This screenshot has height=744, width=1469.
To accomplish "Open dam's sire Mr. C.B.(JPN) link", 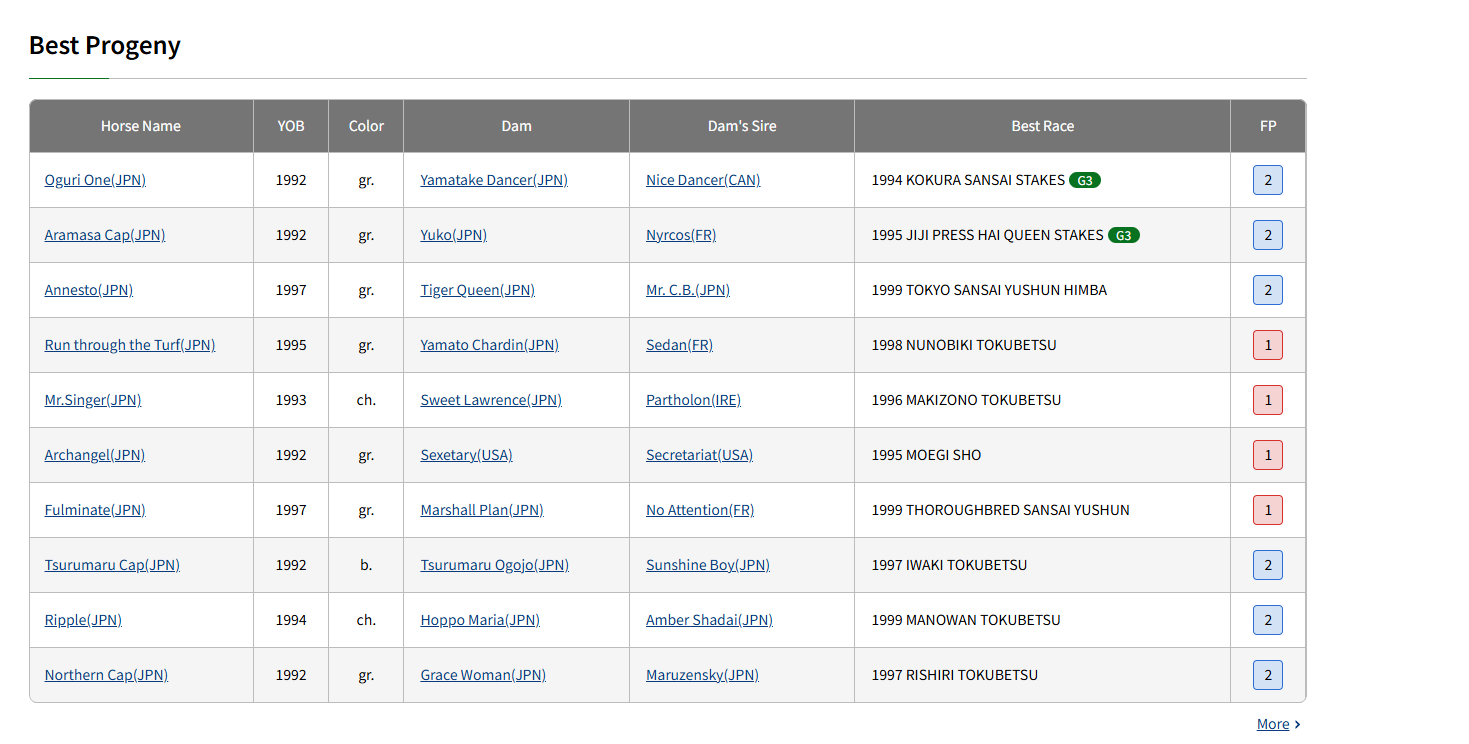I will point(688,290).
